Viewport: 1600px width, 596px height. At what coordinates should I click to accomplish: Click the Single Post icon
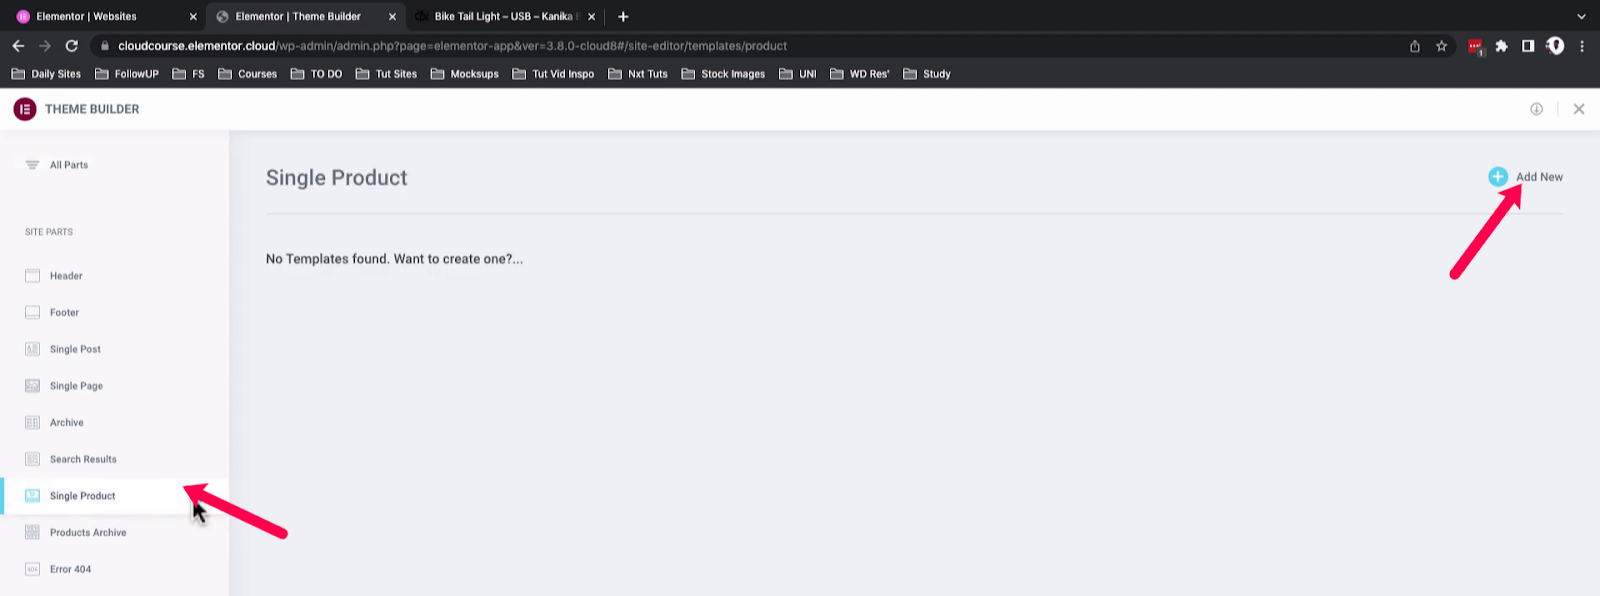pyautogui.click(x=32, y=349)
